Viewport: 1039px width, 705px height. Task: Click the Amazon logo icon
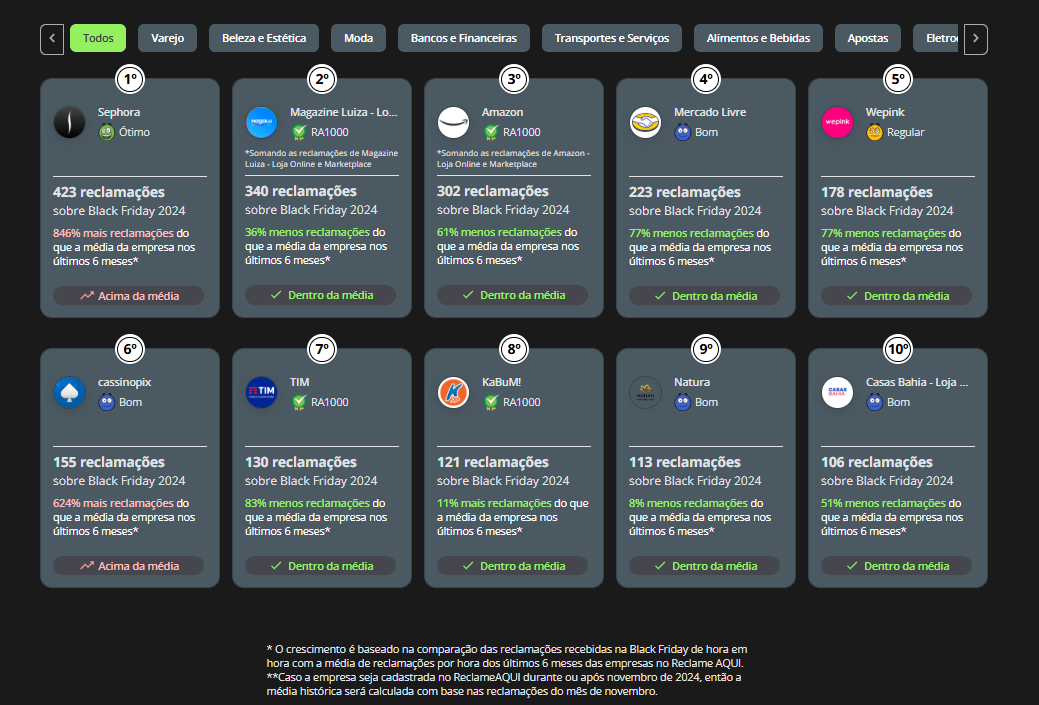coord(453,122)
